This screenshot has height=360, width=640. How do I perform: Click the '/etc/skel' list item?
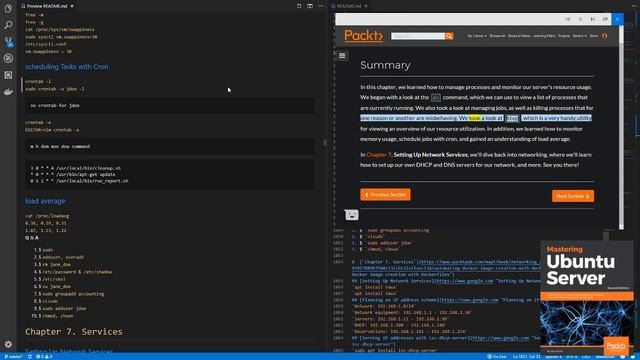coord(54,279)
